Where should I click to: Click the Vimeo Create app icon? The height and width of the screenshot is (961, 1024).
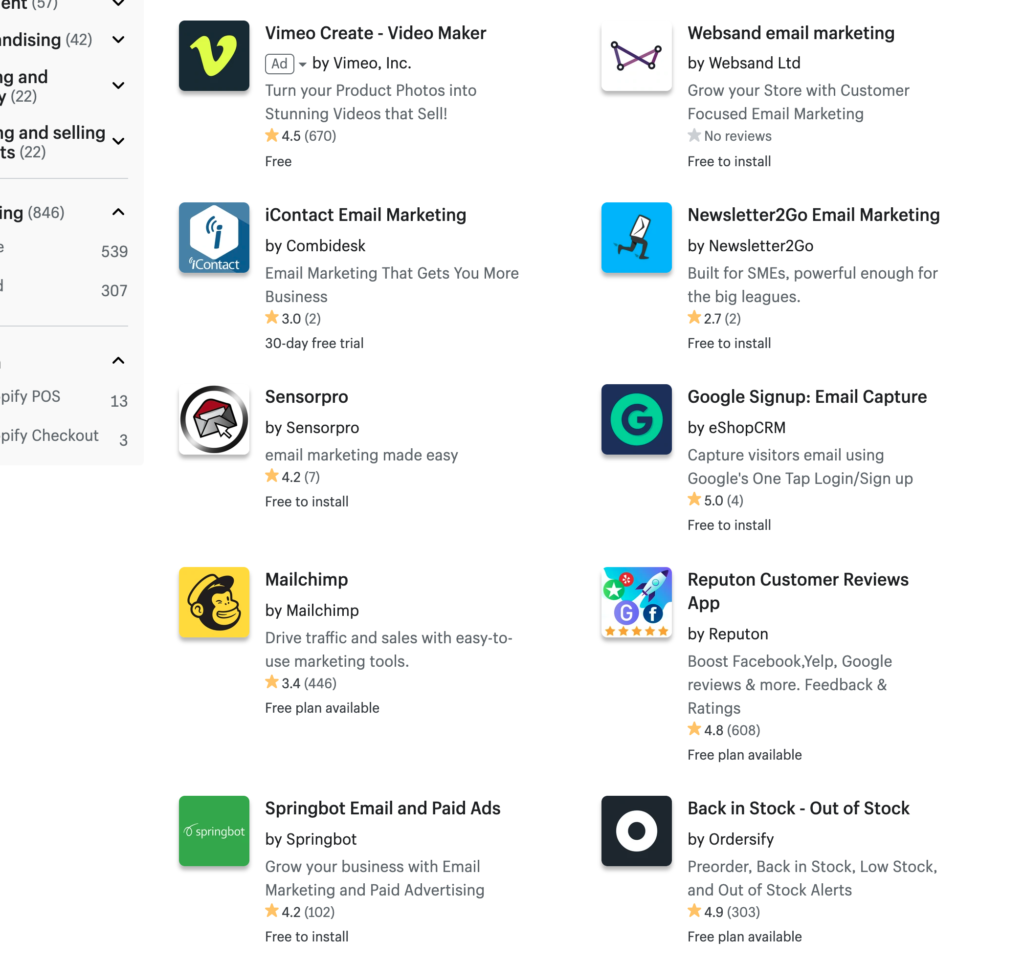[213, 55]
